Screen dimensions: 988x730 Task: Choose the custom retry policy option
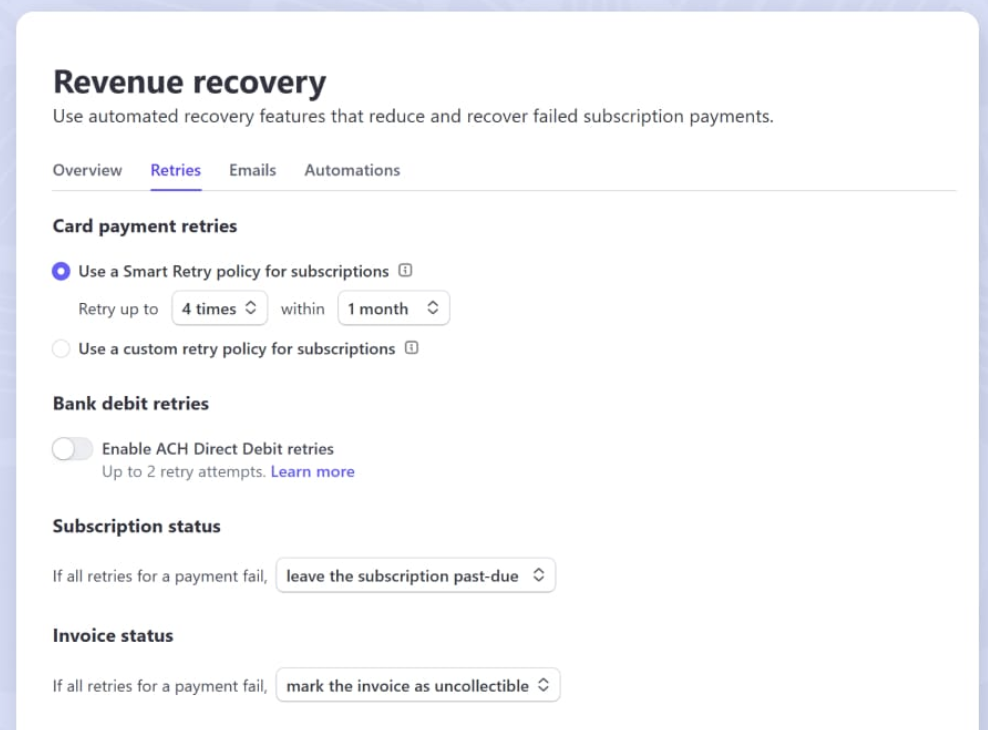pyautogui.click(x=60, y=348)
